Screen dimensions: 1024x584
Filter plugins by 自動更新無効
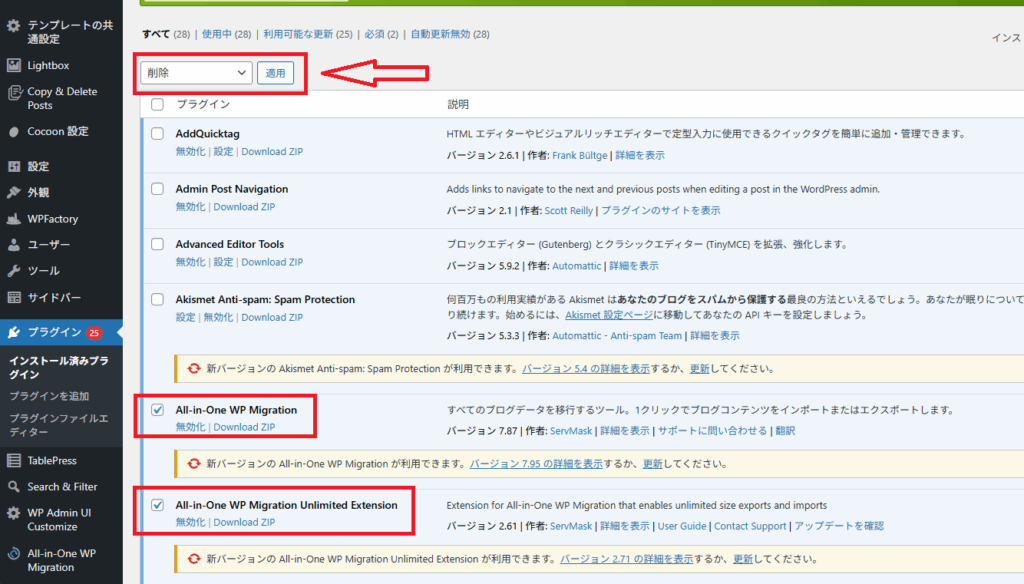pos(440,34)
